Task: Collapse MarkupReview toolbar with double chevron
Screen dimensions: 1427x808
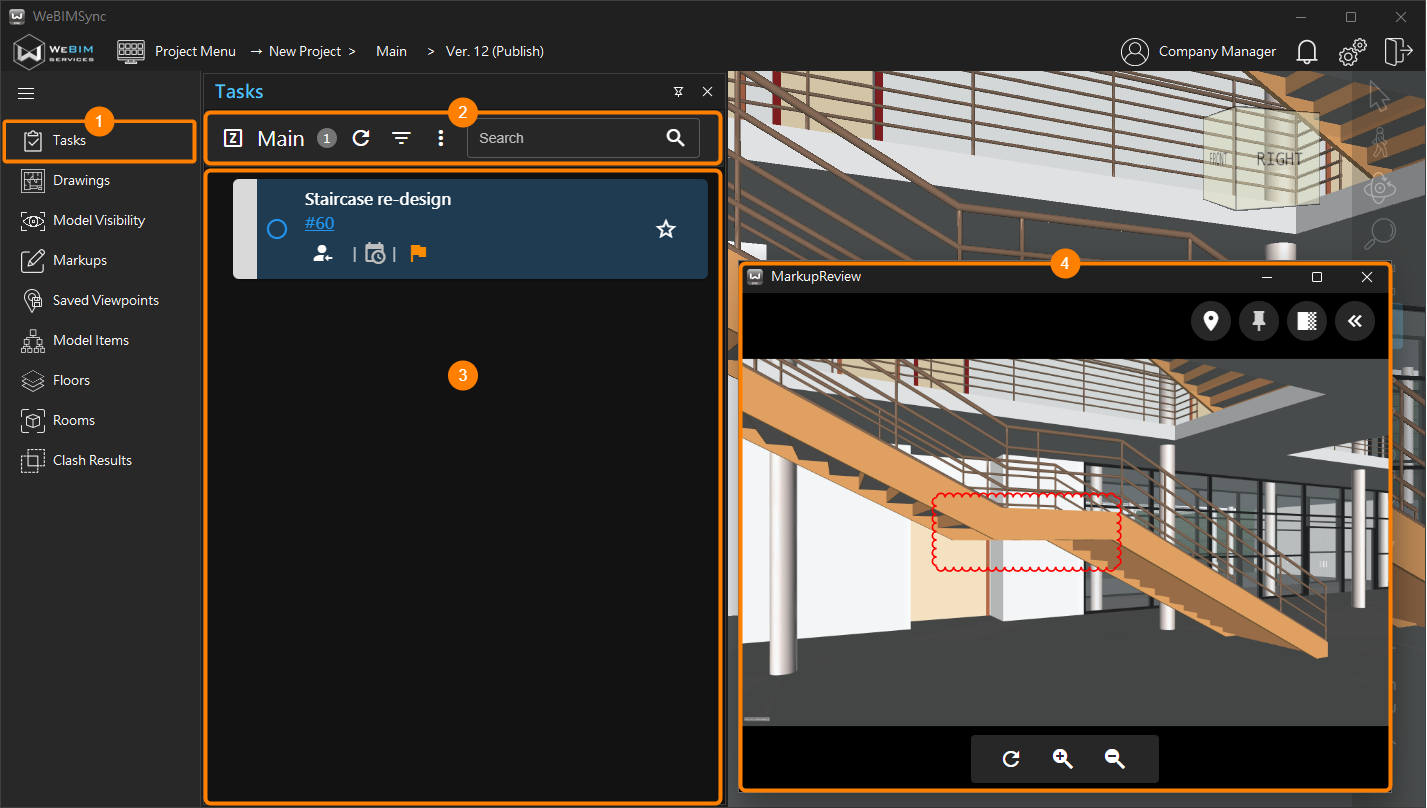Action: pyautogui.click(x=1355, y=321)
